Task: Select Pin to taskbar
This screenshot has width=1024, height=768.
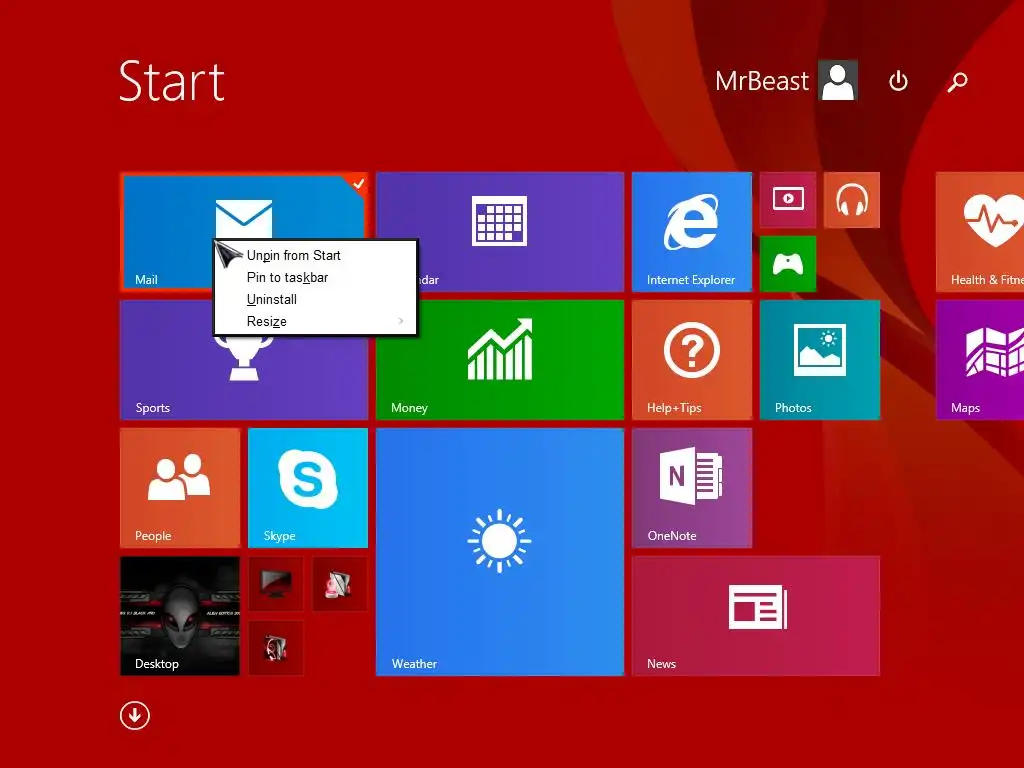Action: coord(315,278)
